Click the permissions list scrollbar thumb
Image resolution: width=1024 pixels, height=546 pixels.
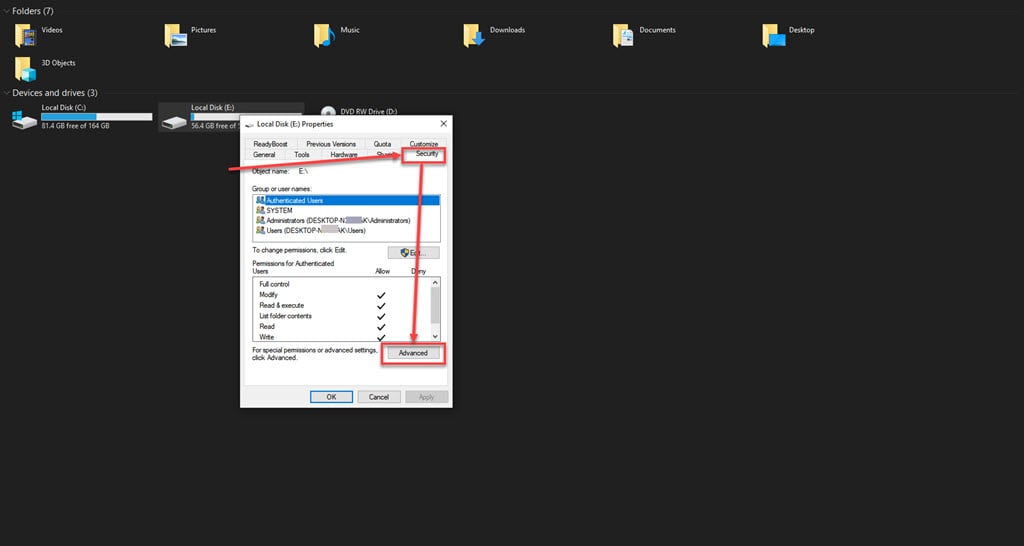point(436,304)
